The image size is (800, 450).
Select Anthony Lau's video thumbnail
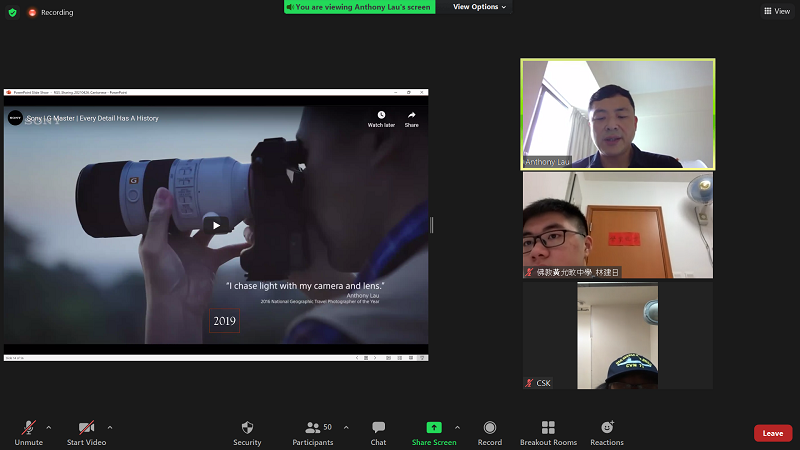(618, 114)
